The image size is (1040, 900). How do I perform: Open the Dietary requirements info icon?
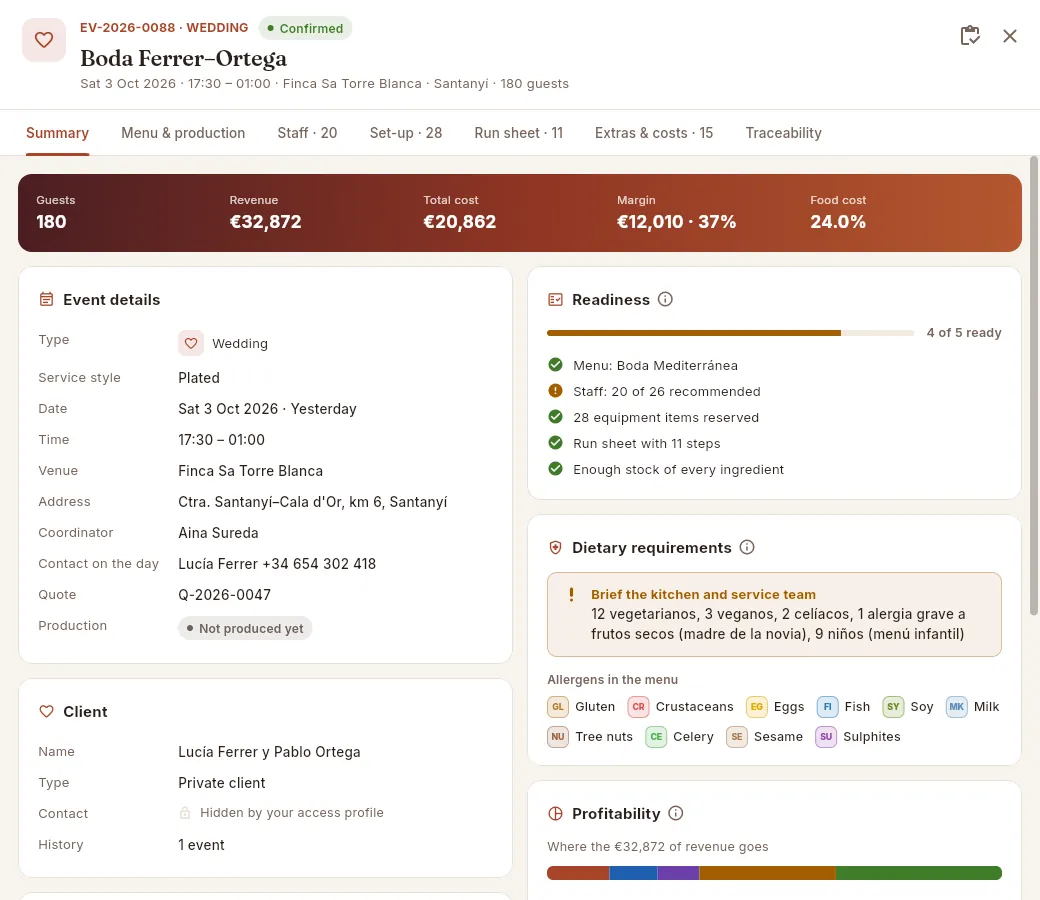747,547
